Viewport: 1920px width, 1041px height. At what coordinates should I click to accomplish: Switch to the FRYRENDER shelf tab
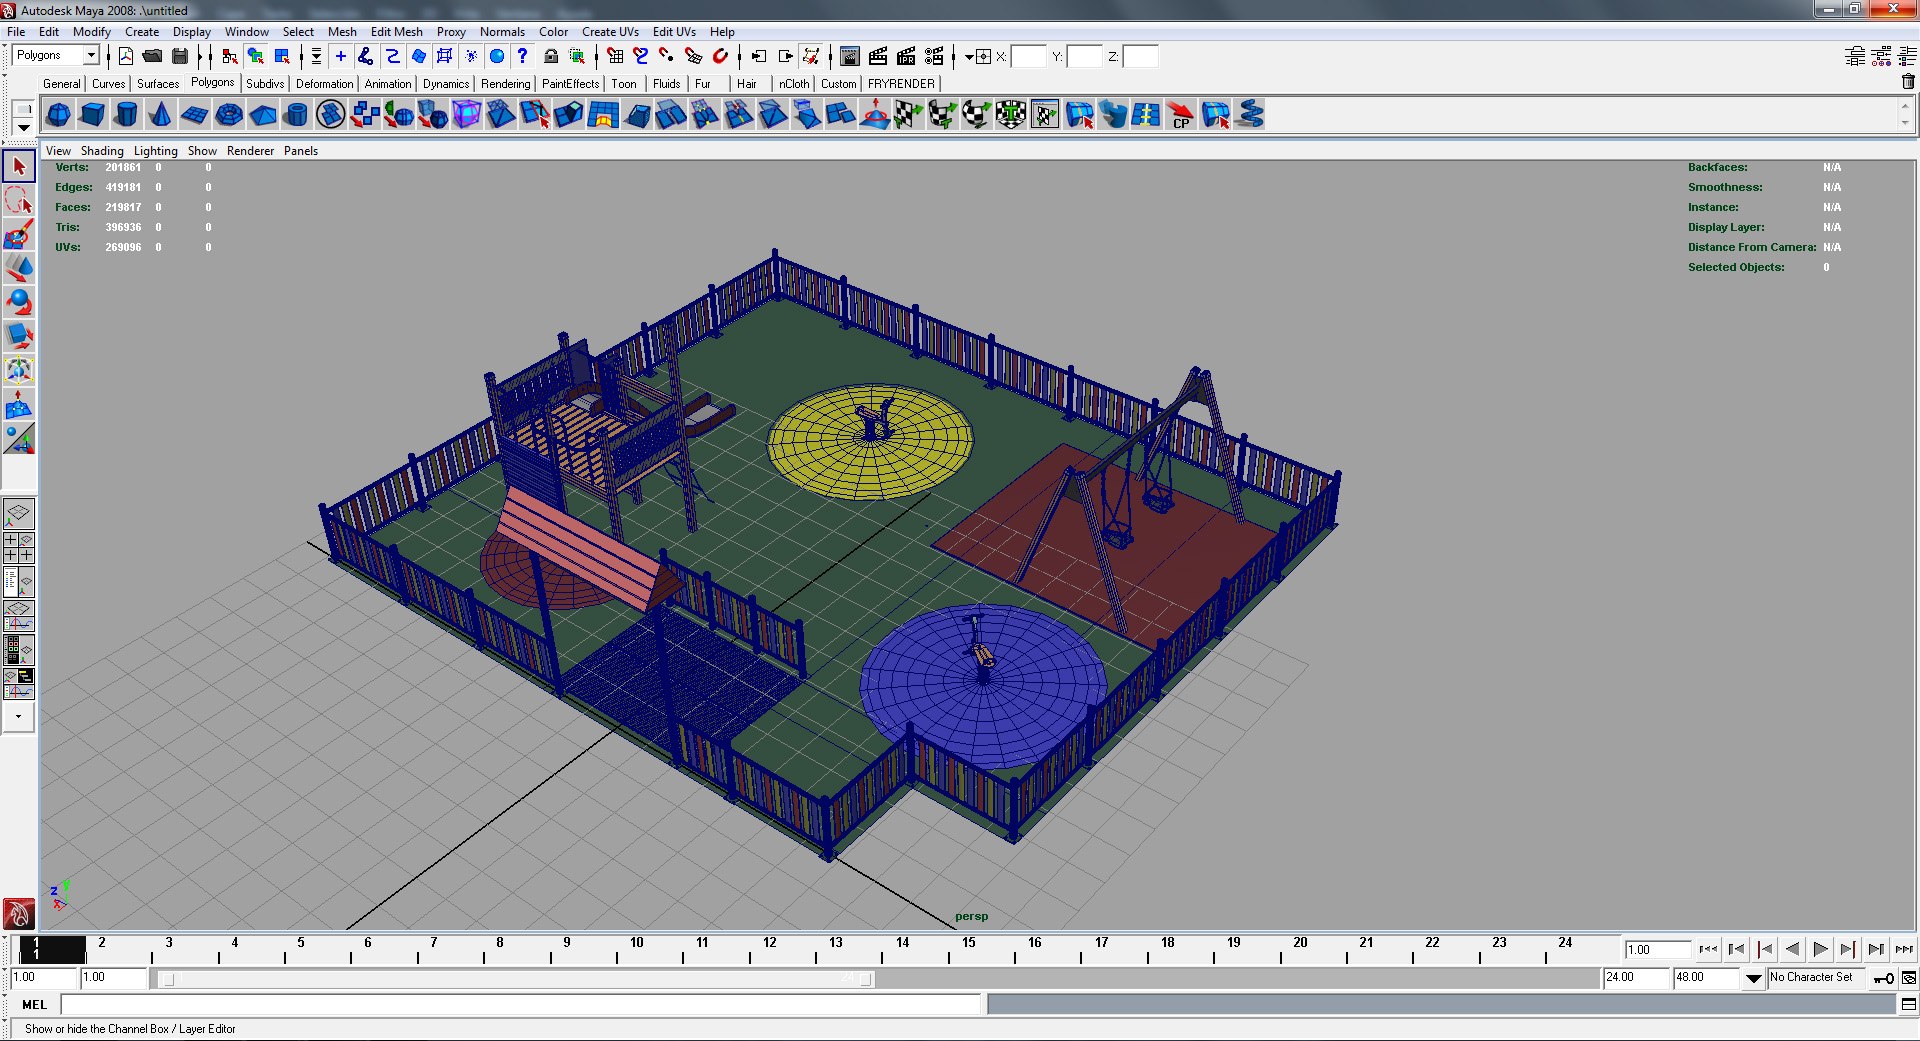901,84
